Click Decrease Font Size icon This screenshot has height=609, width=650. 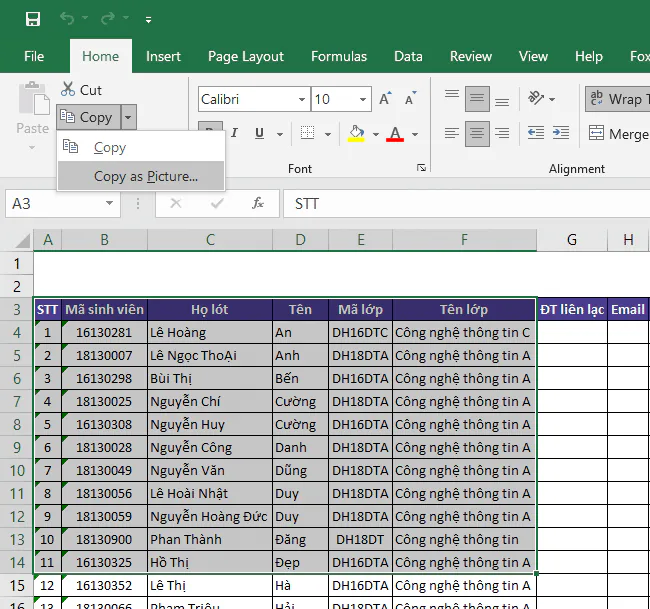coord(410,99)
